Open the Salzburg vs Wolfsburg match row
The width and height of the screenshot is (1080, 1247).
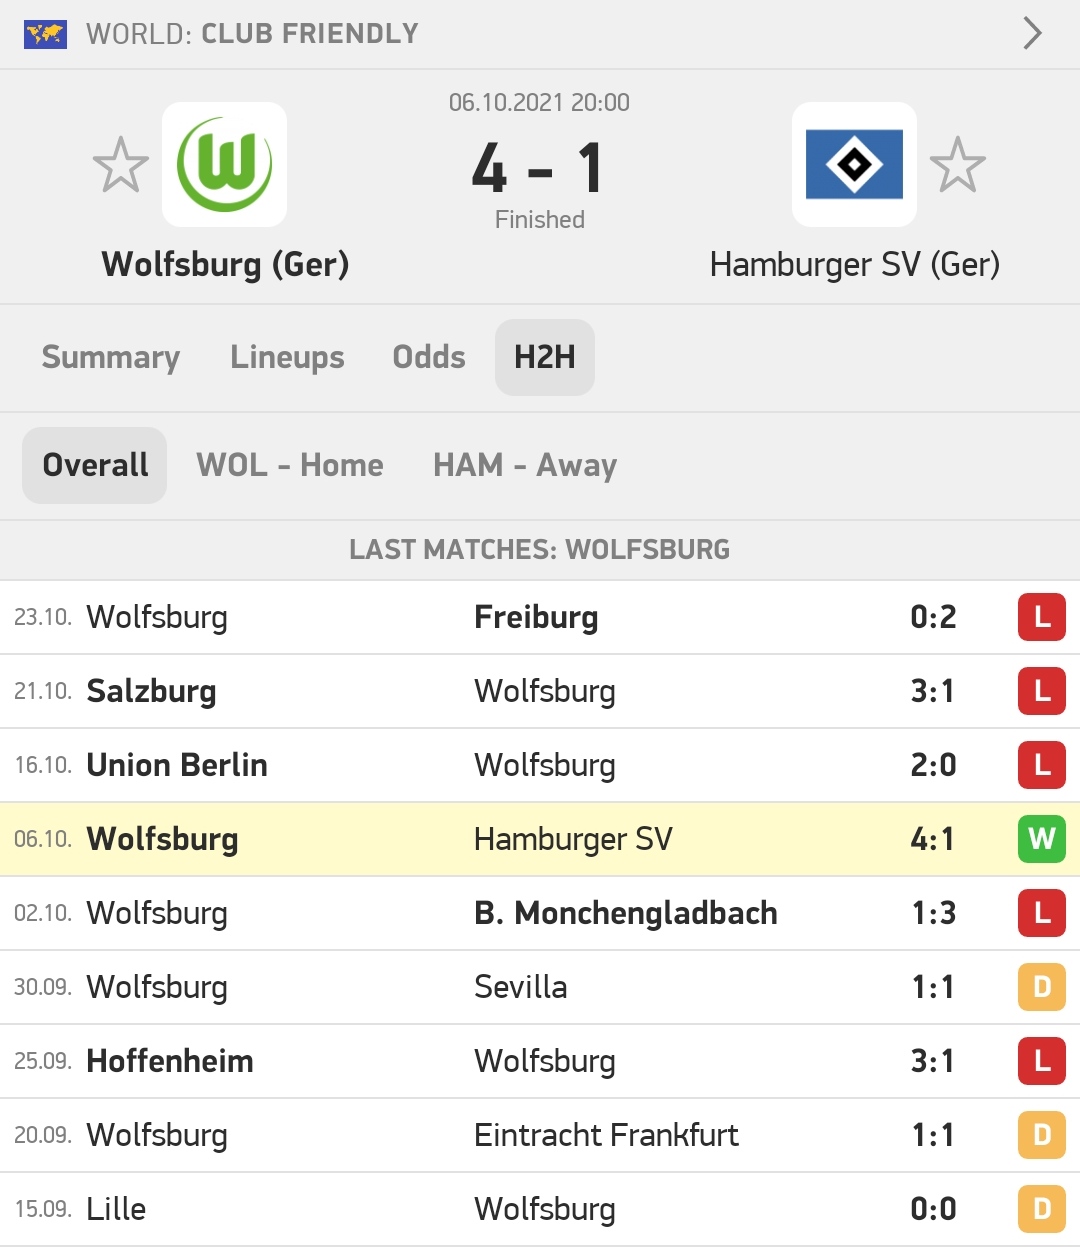click(540, 691)
